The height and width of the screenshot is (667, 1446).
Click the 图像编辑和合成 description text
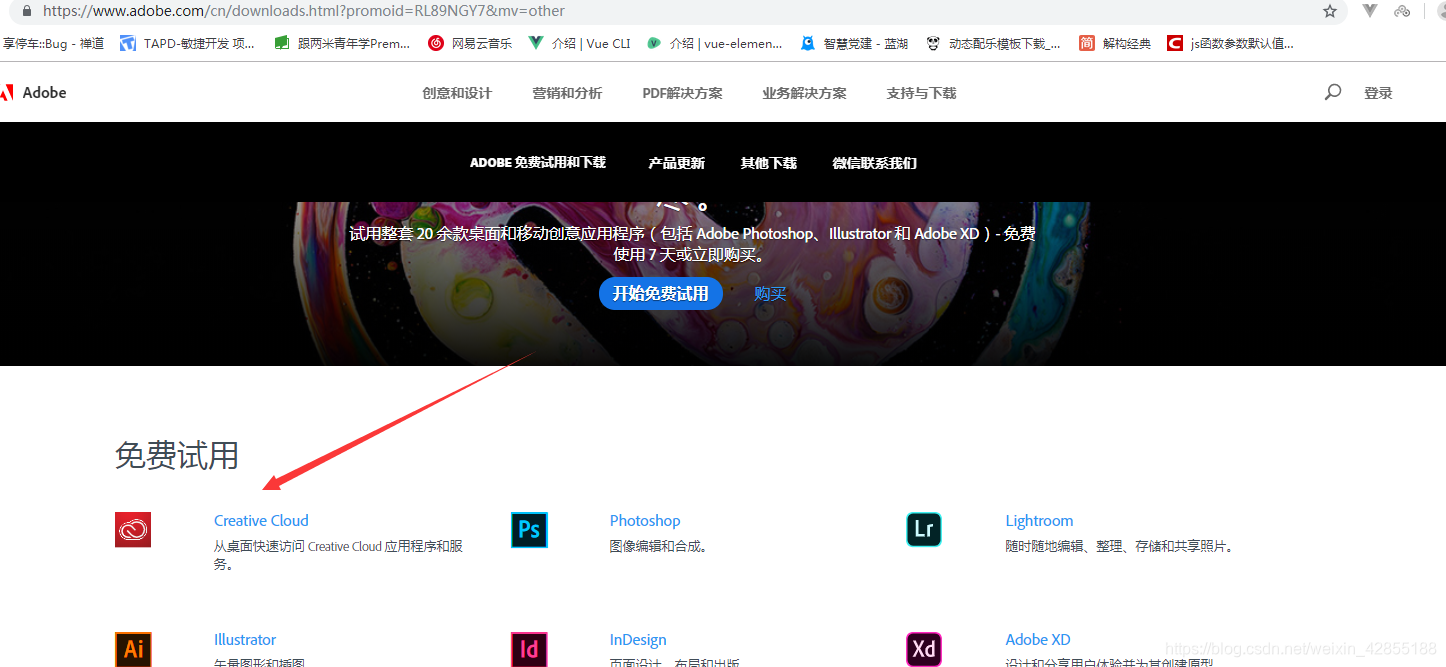click(658, 546)
